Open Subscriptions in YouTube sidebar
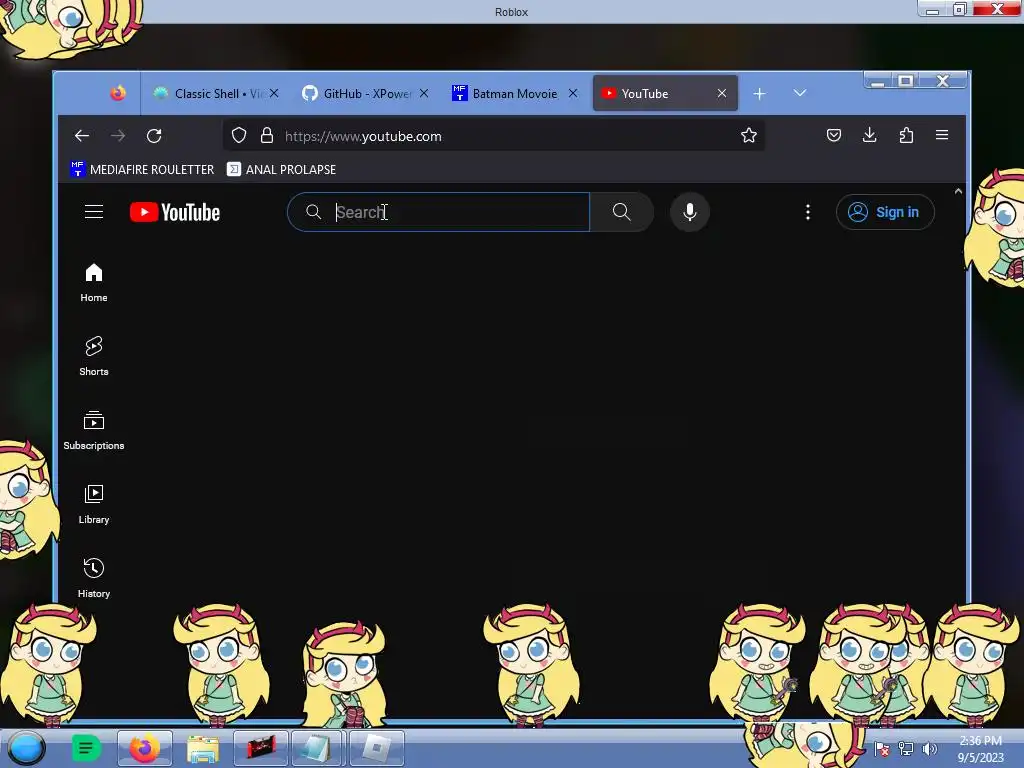 click(x=94, y=430)
